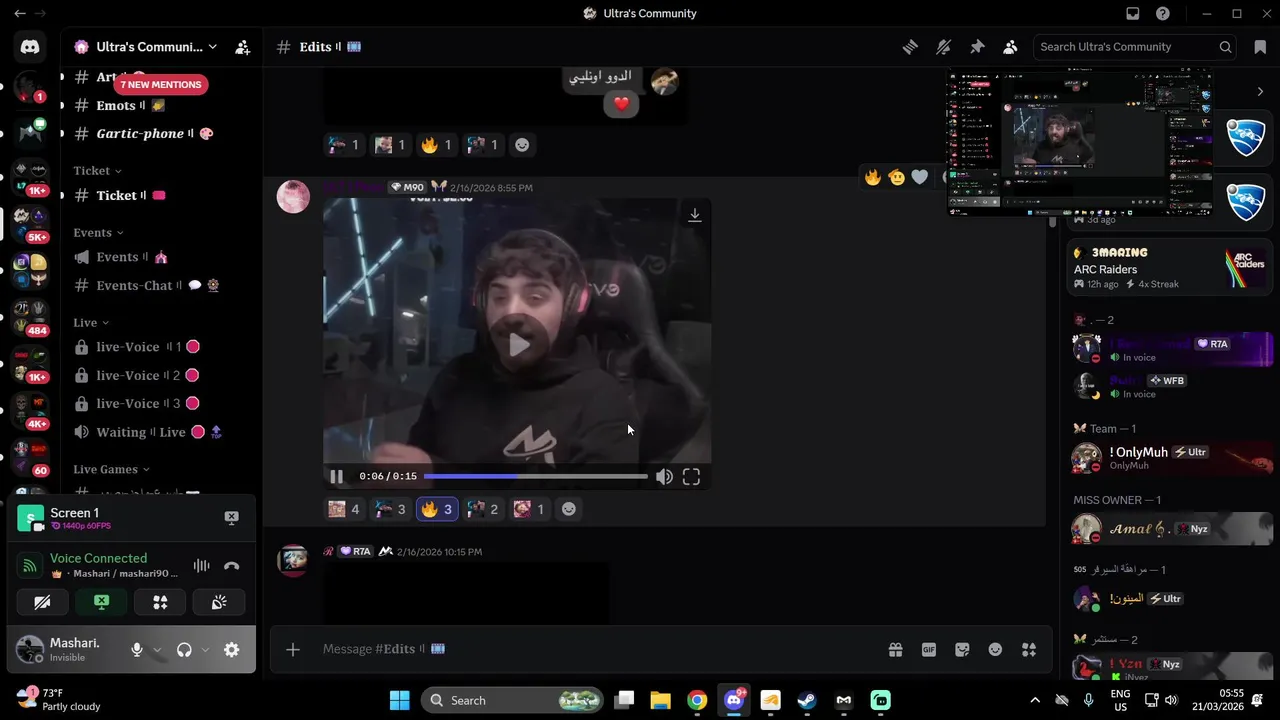
Task: Open pinned messages icon
Action: pos(977,47)
